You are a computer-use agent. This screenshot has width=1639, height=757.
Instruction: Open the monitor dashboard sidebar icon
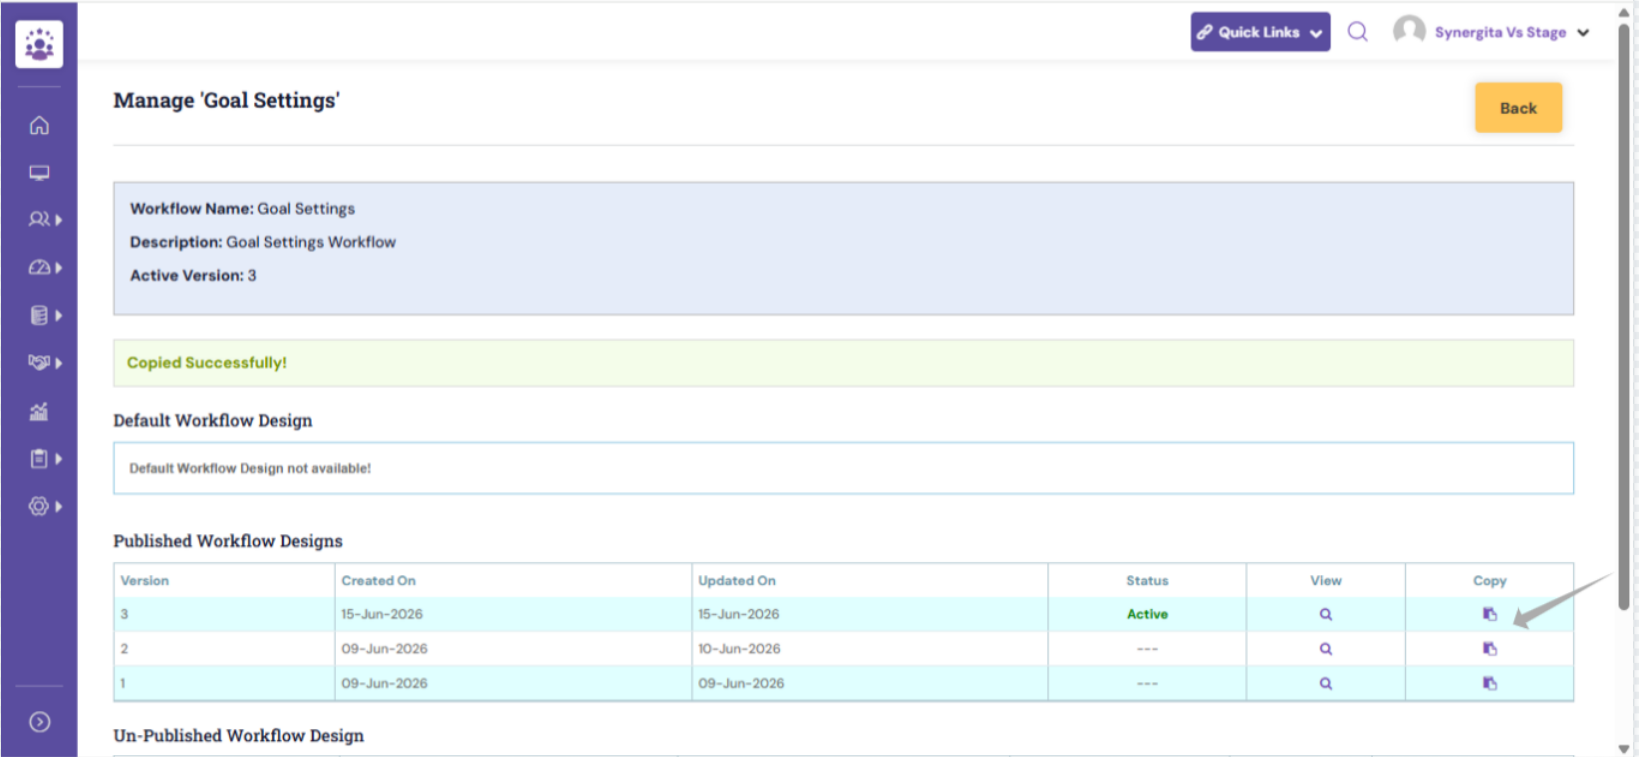pos(39,173)
